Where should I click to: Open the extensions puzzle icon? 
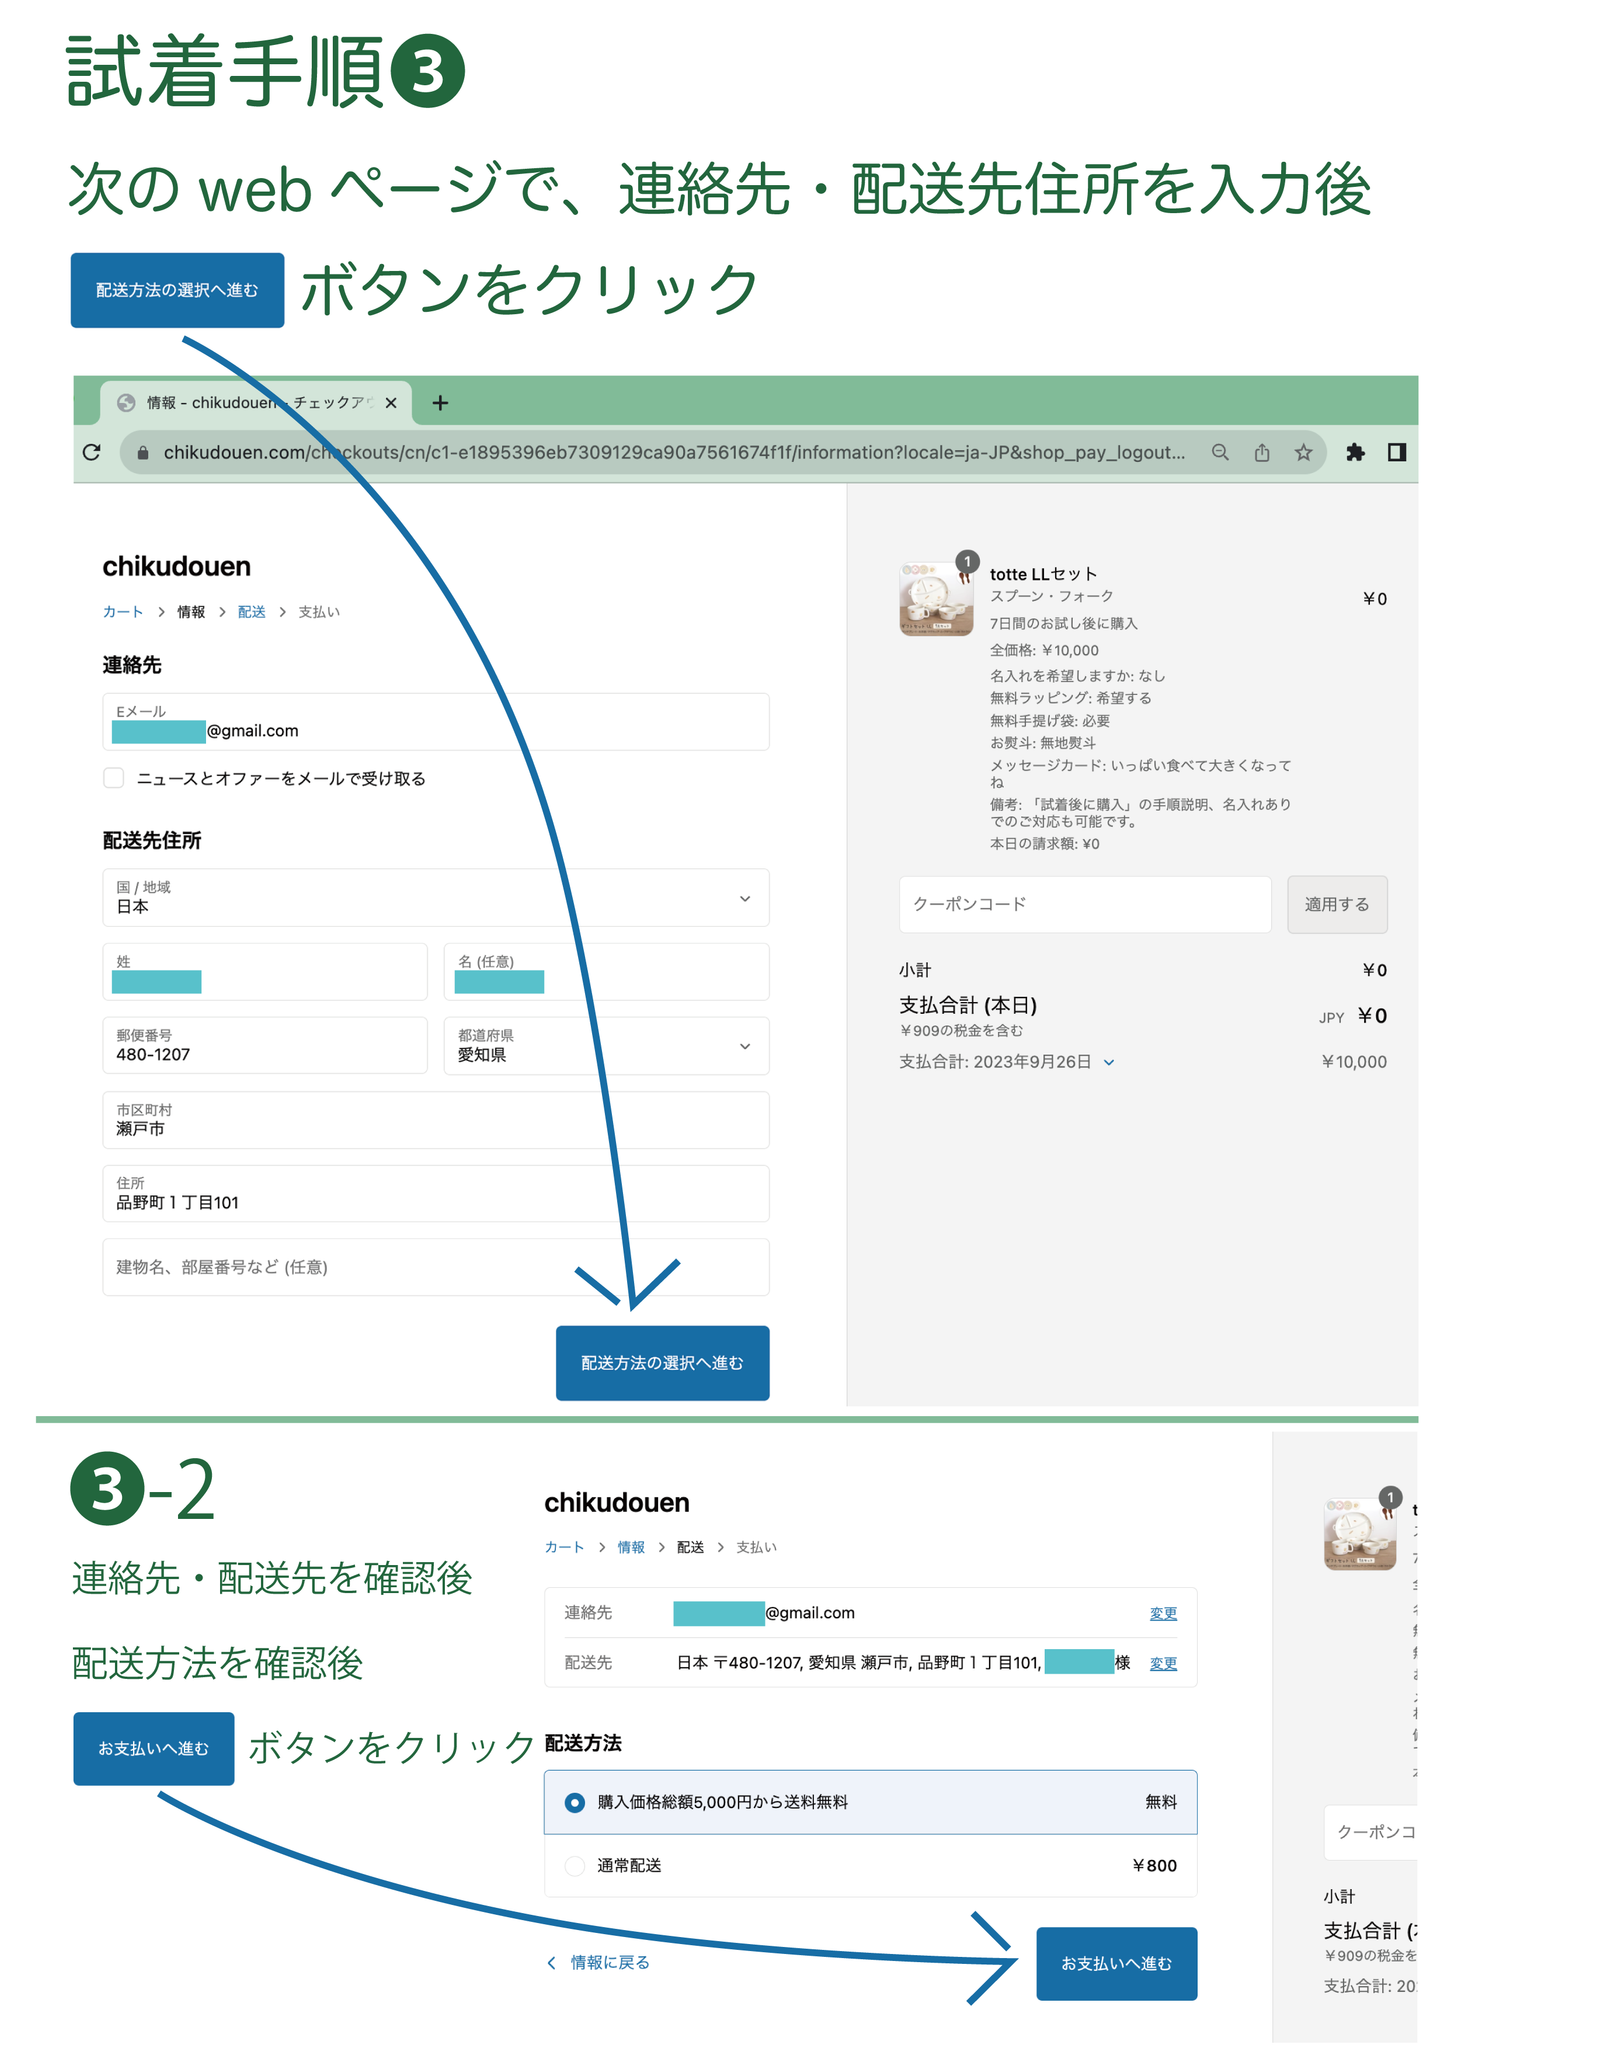(1355, 452)
